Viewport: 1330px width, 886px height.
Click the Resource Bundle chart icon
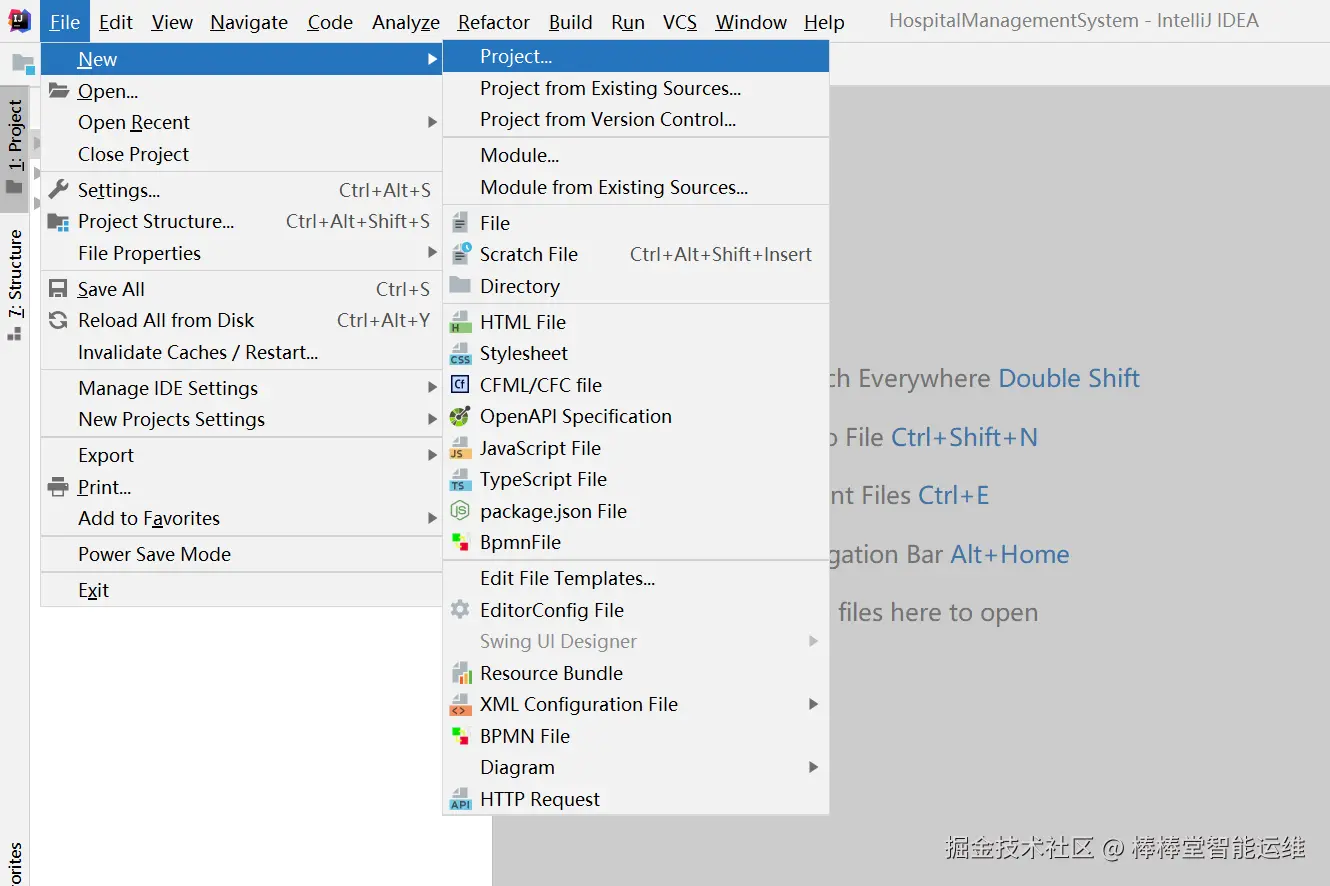click(x=460, y=673)
